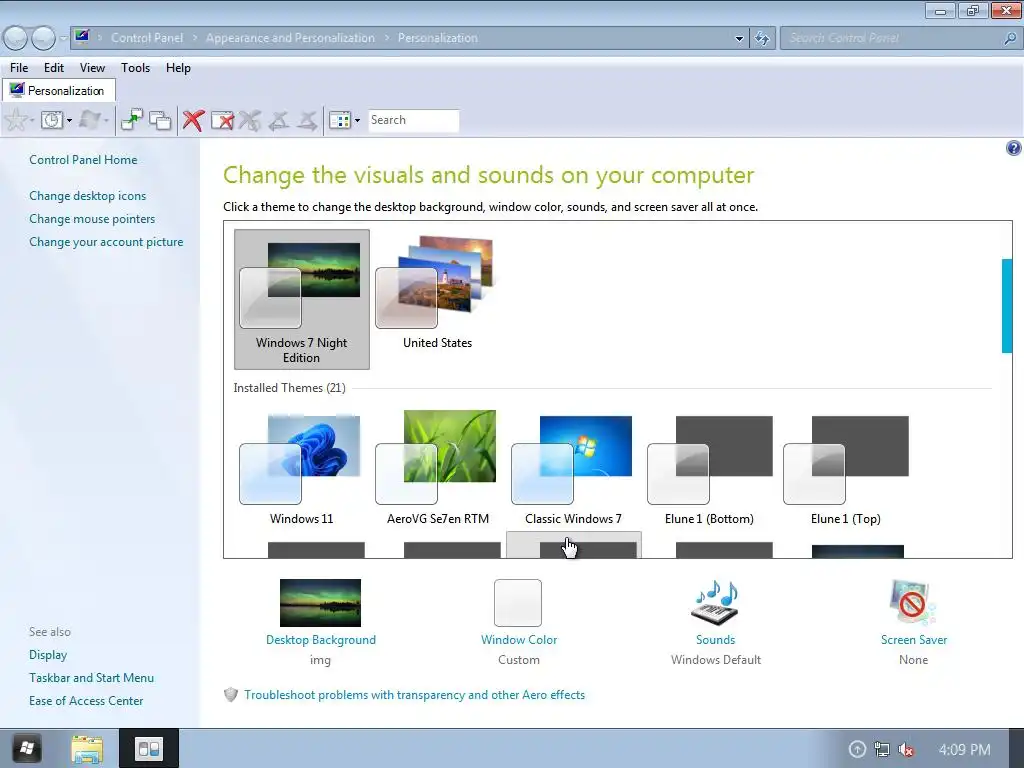Expand the view layout dropdown arrow
This screenshot has height=768, width=1024.
pos(357,121)
